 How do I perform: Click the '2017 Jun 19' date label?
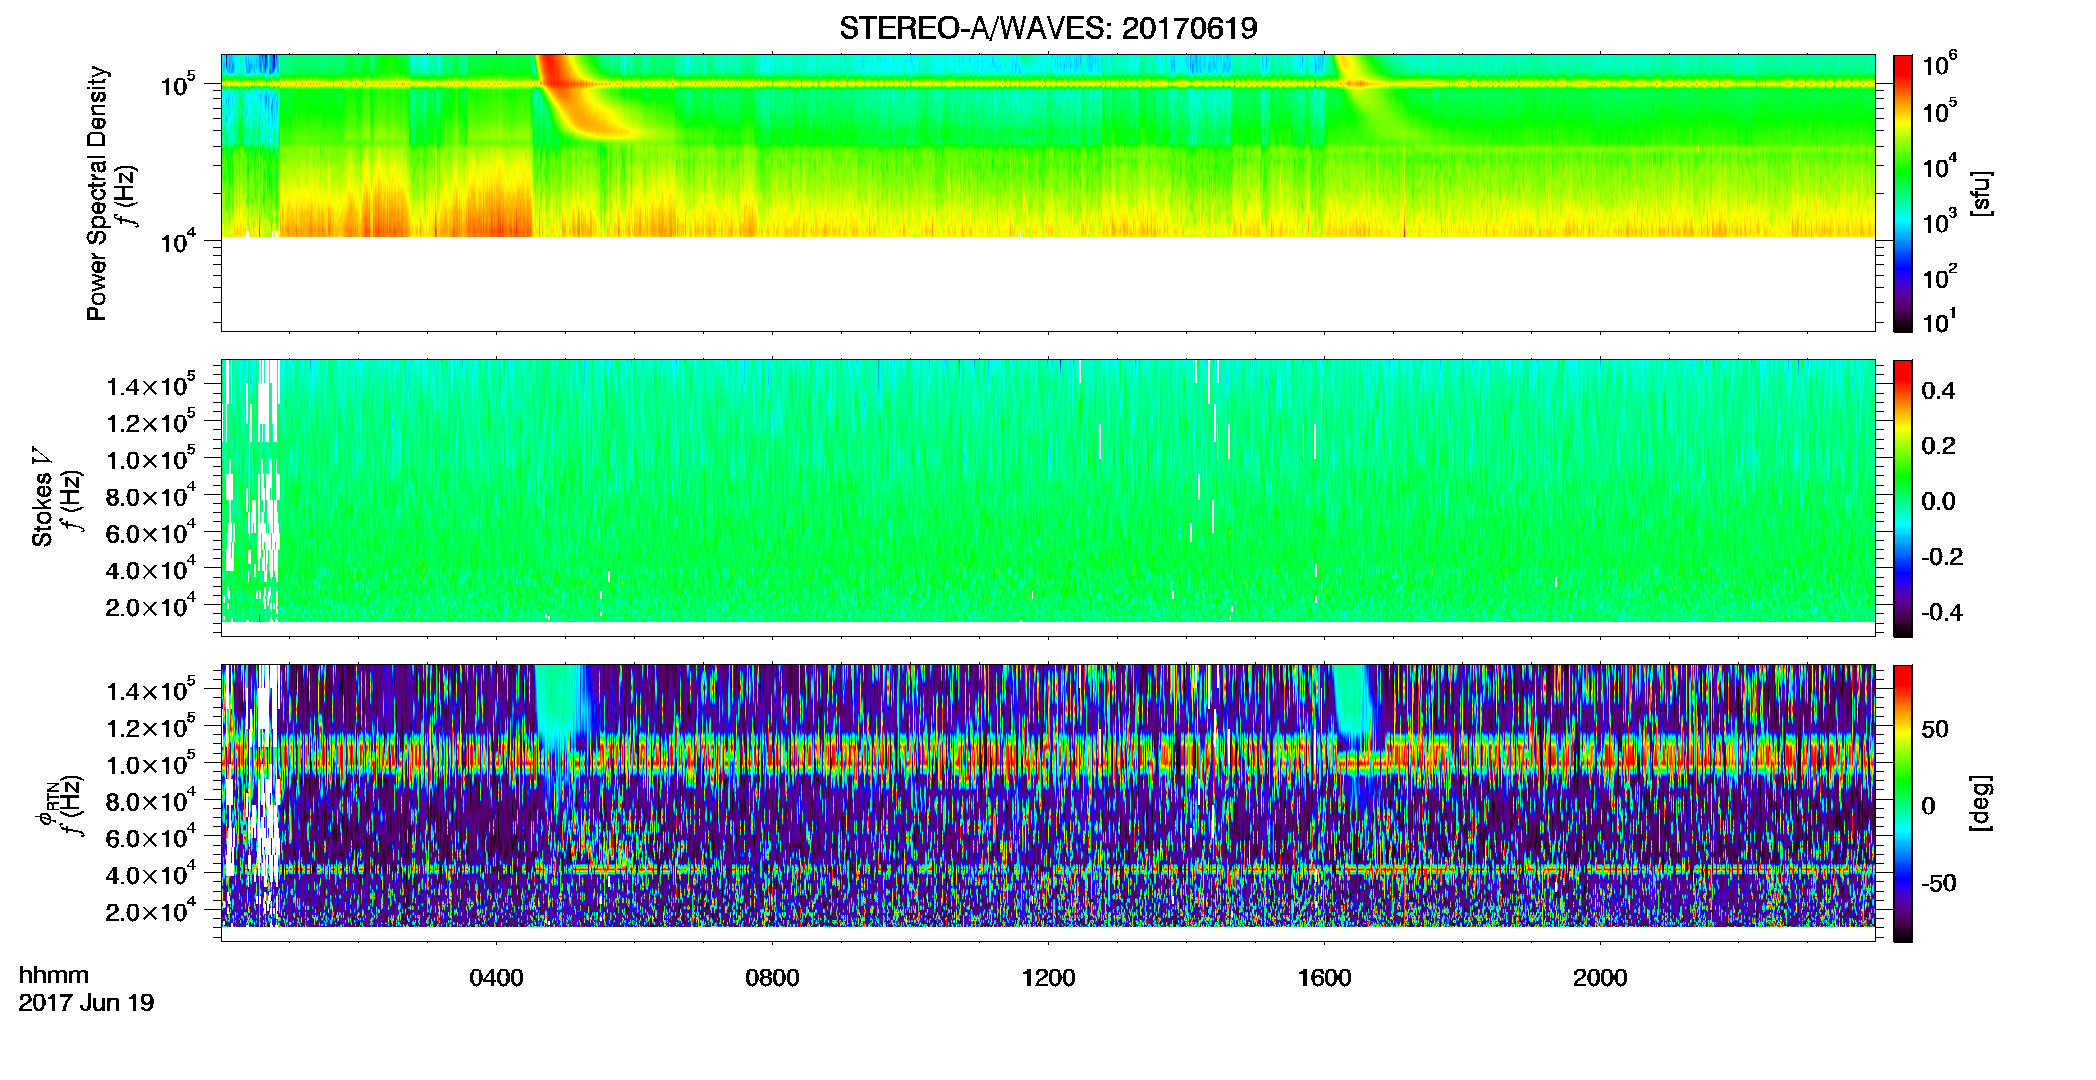click(87, 1002)
